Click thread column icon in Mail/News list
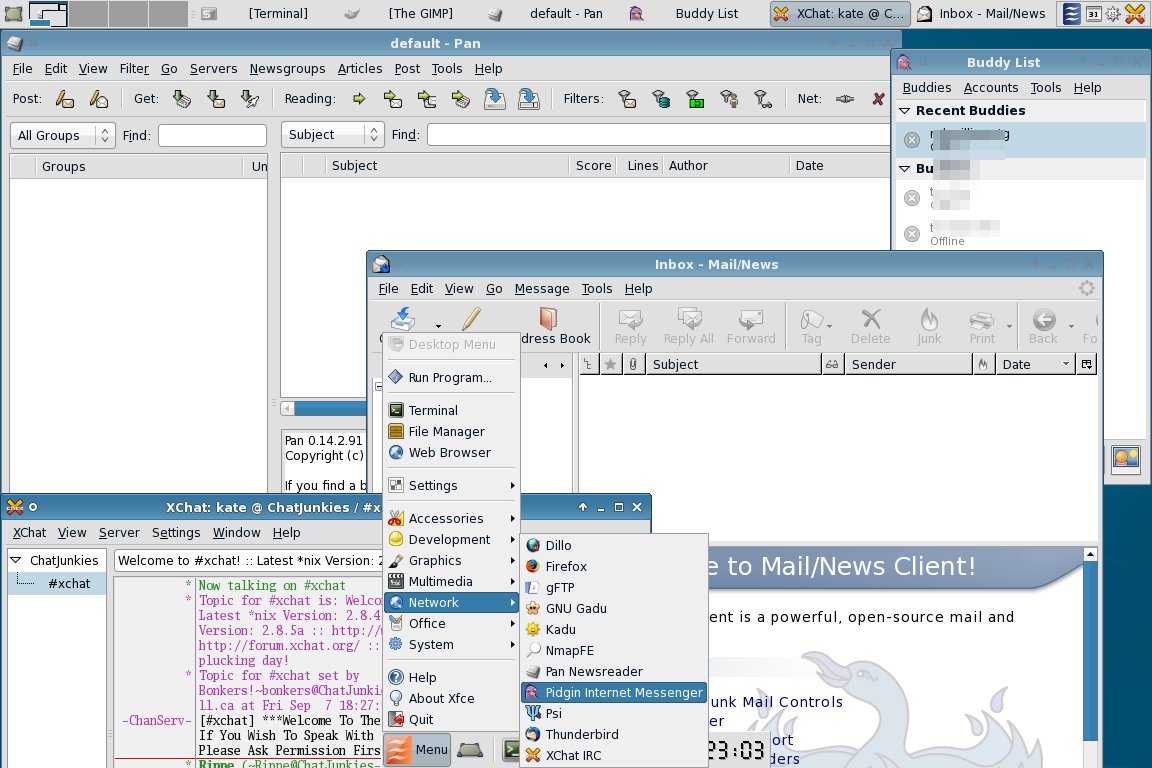This screenshot has width=1152, height=768. click(588, 365)
